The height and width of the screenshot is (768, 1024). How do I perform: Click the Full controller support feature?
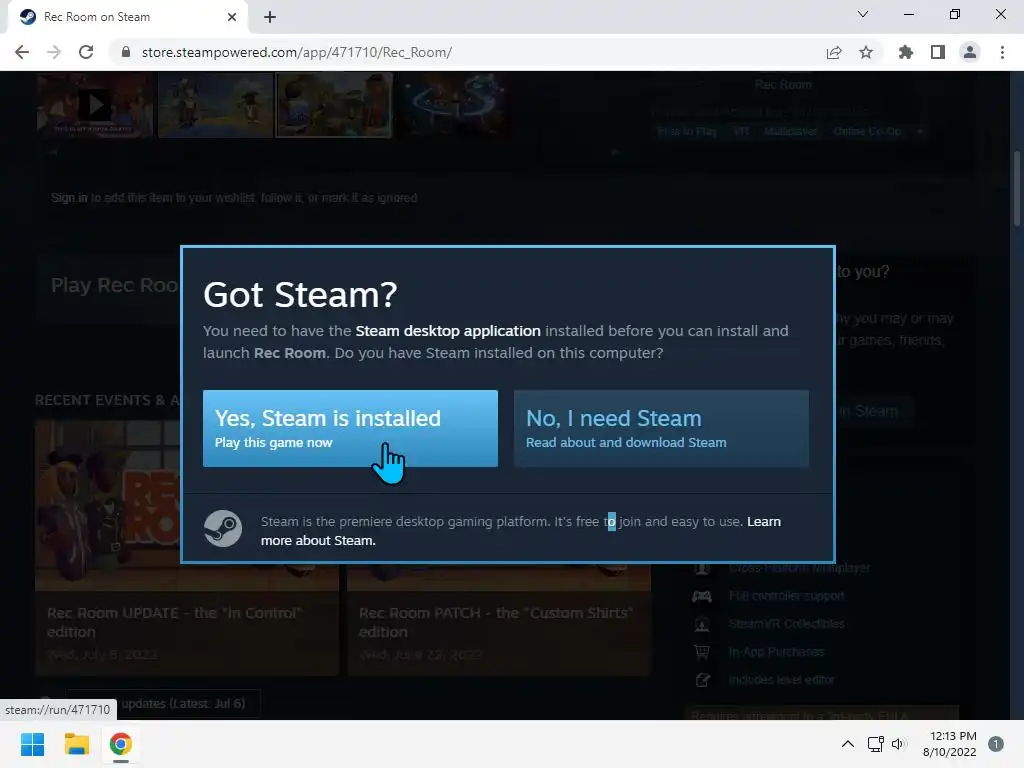coord(786,596)
